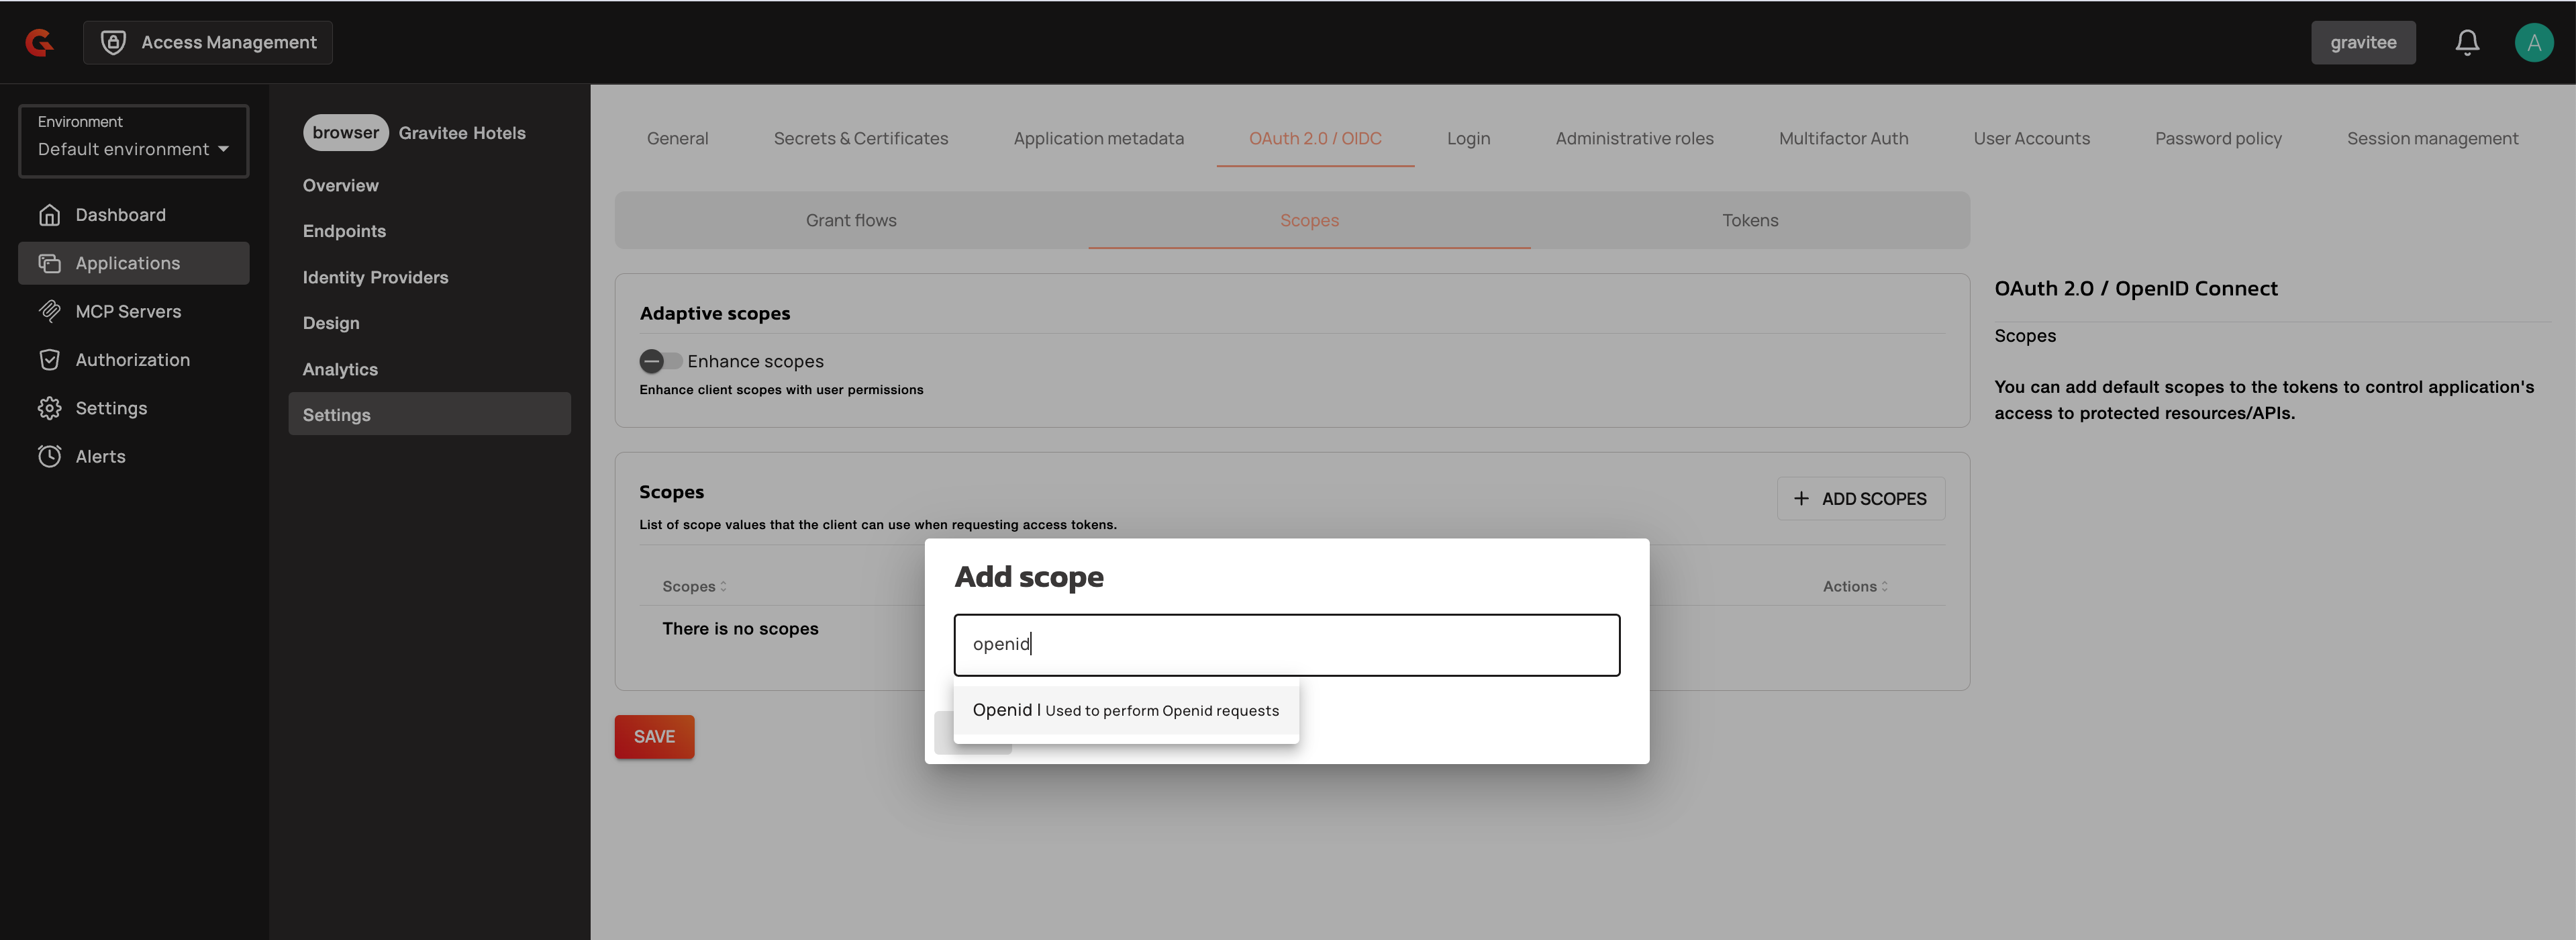This screenshot has width=2576, height=940.
Task: Click the ADD SCOPES button
Action: [1860, 498]
